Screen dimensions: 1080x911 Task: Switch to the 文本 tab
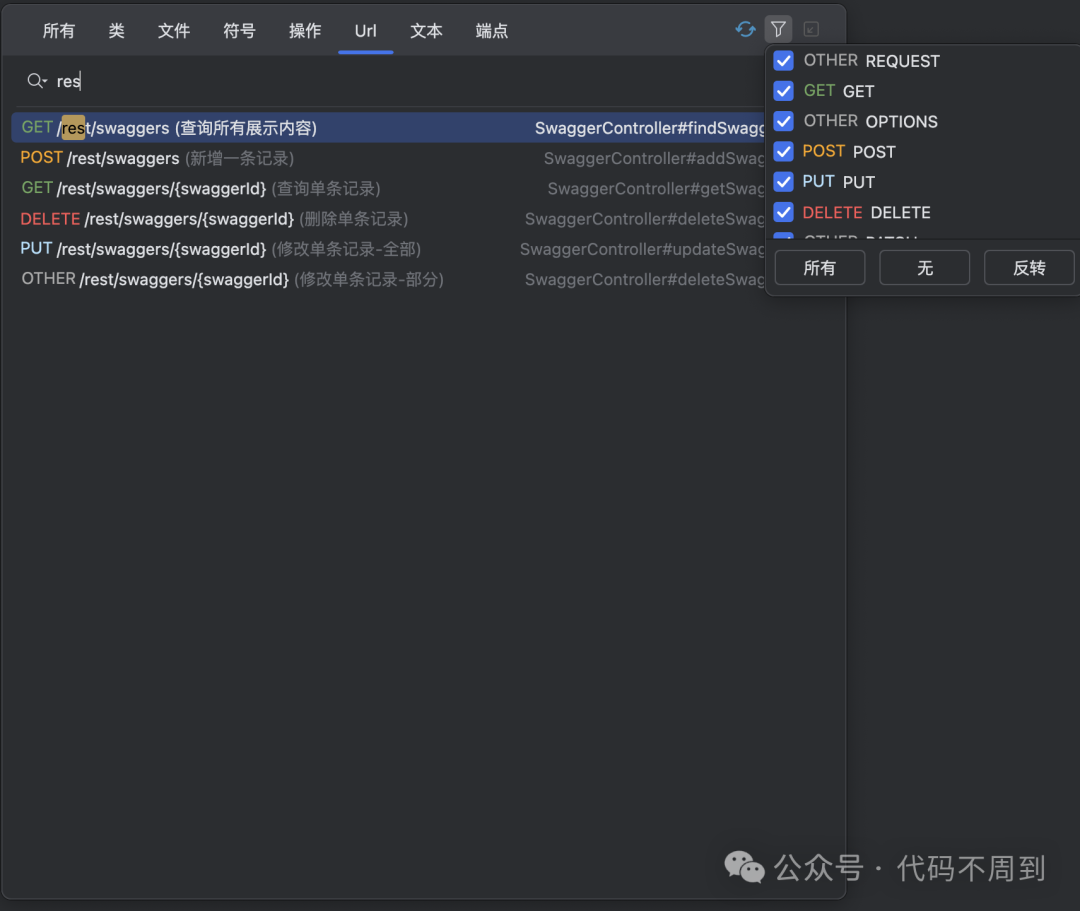coord(426,31)
